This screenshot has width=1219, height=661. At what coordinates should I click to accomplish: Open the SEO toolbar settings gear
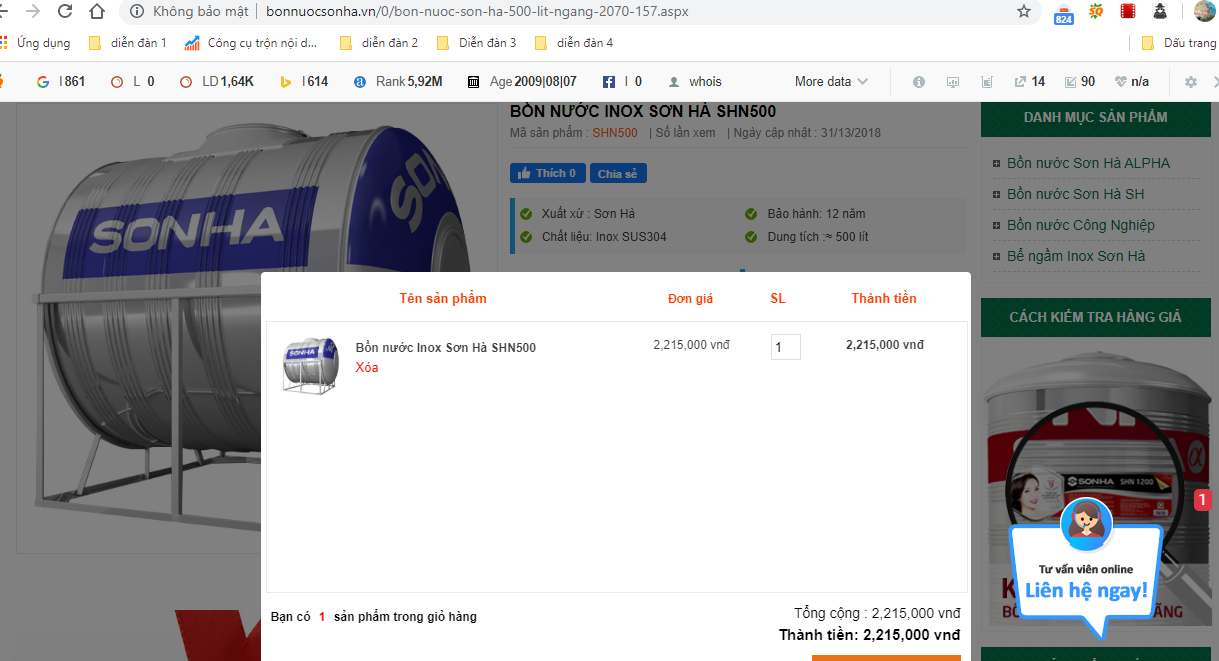[x=1190, y=82]
